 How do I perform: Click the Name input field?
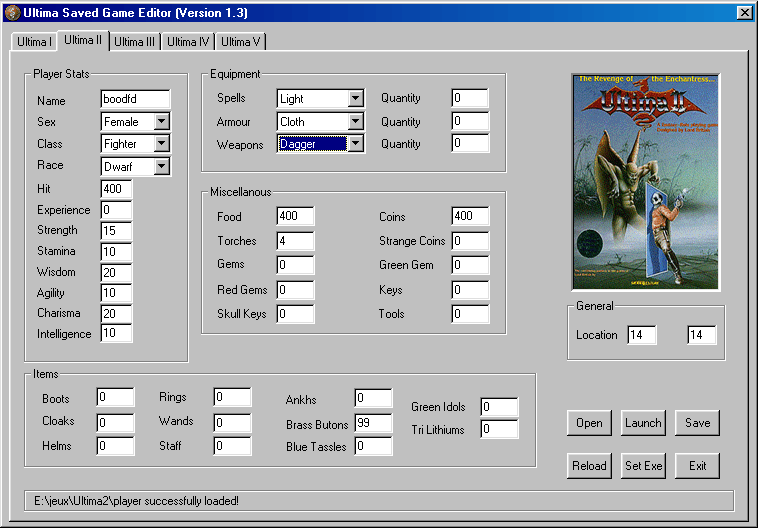coord(135,99)
